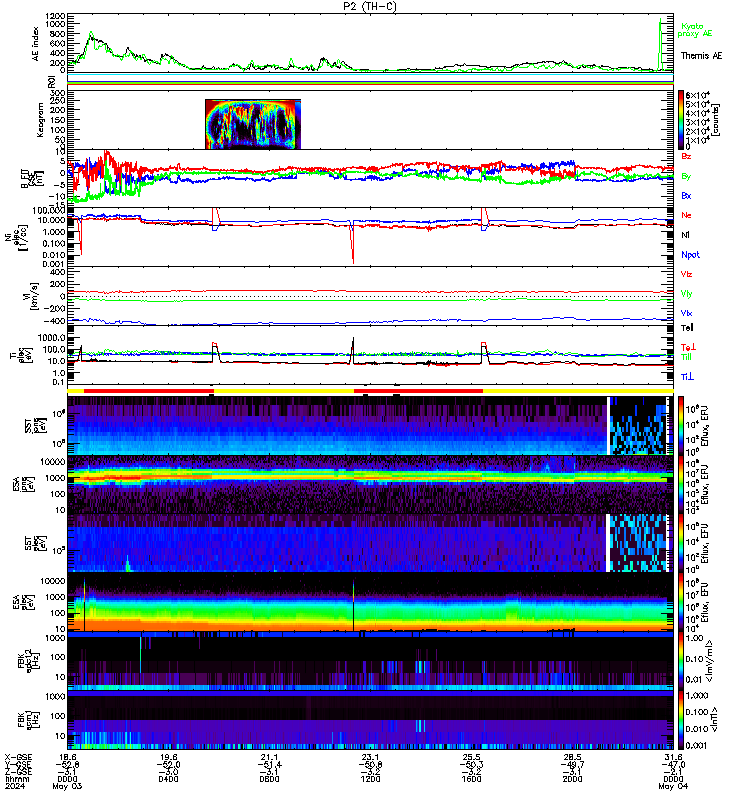Image resolution: width=750 pixels, height=800 pixels.
Task: Click the ESA electron spectrogram Eflux color bar
Action: pyautogui.click(x=681, y=602)
